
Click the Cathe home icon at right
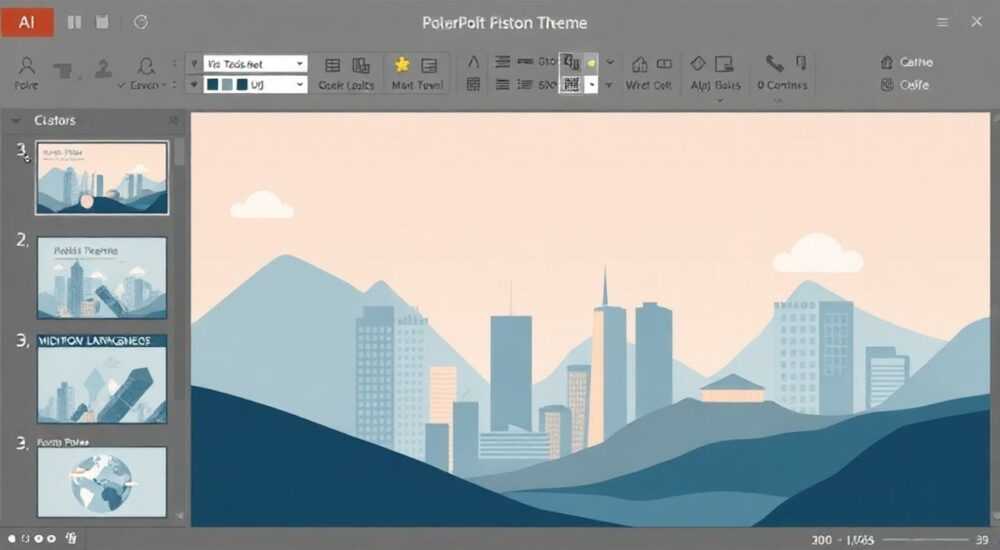pos(886,63)
